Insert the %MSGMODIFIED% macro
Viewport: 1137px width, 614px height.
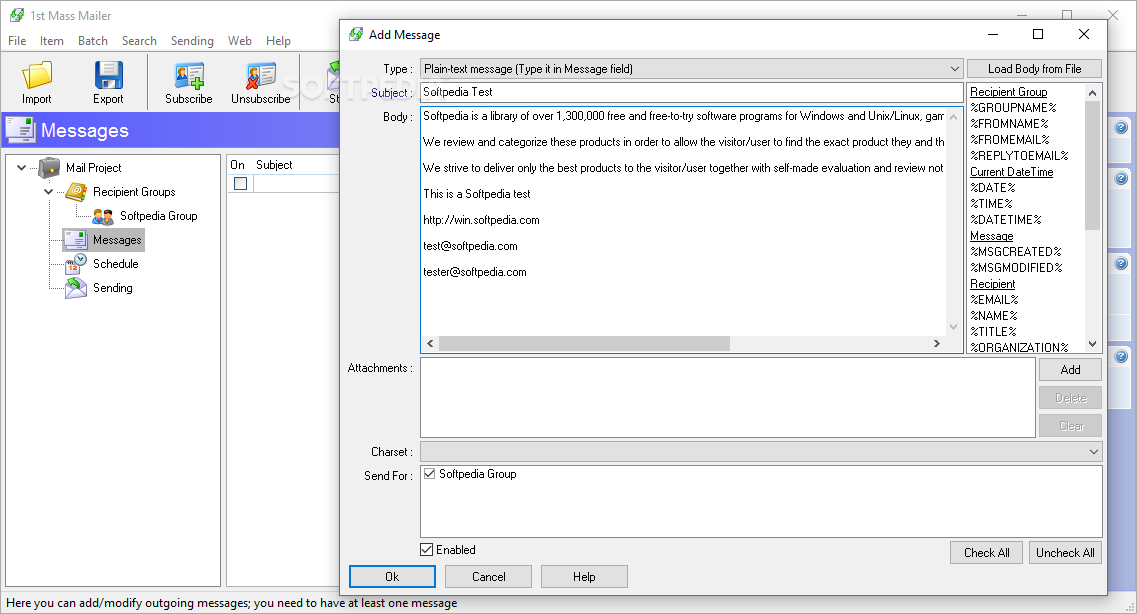[1016, 267]
